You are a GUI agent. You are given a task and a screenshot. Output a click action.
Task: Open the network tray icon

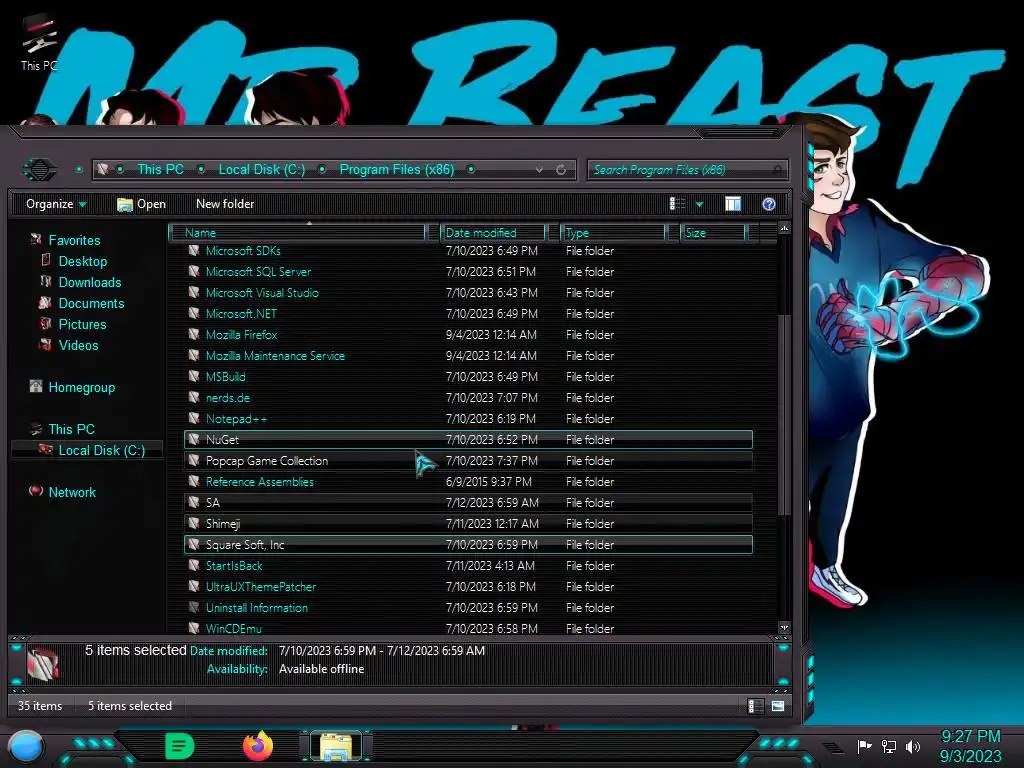tap(888, 746)
